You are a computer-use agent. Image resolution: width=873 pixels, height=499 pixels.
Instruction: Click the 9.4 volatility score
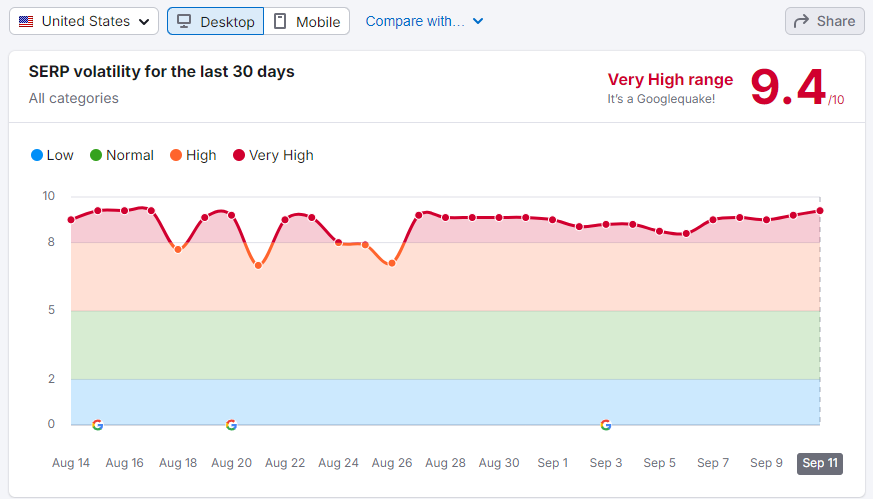click(x=788, y=87)
